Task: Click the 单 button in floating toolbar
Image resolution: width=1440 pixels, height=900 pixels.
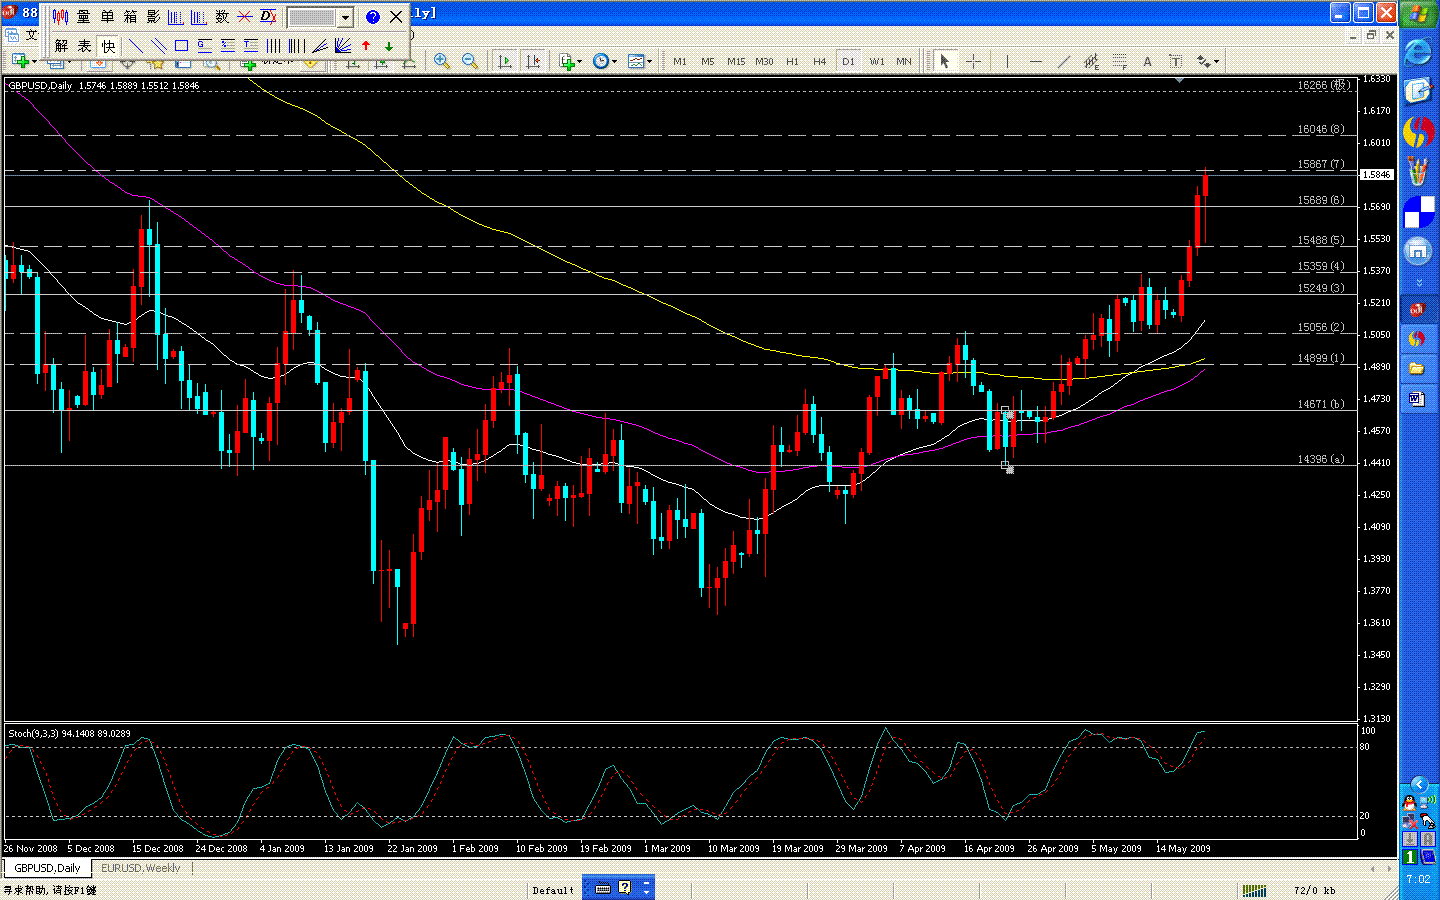Action: click(x=107, y=17)
